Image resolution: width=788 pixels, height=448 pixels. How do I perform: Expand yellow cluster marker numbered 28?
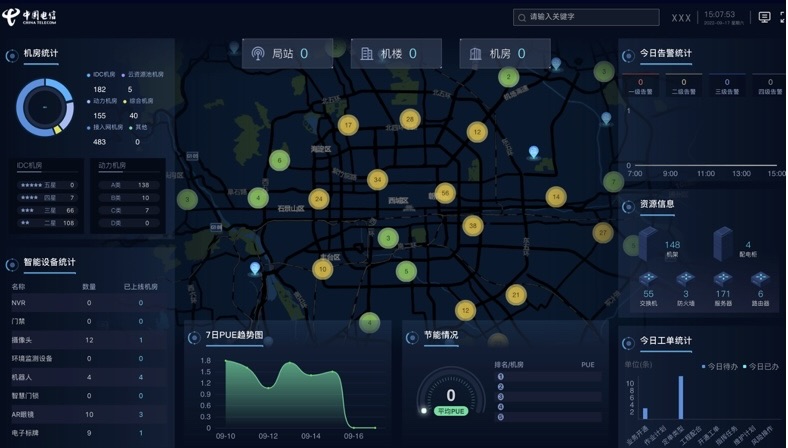(x=409, y=119)
